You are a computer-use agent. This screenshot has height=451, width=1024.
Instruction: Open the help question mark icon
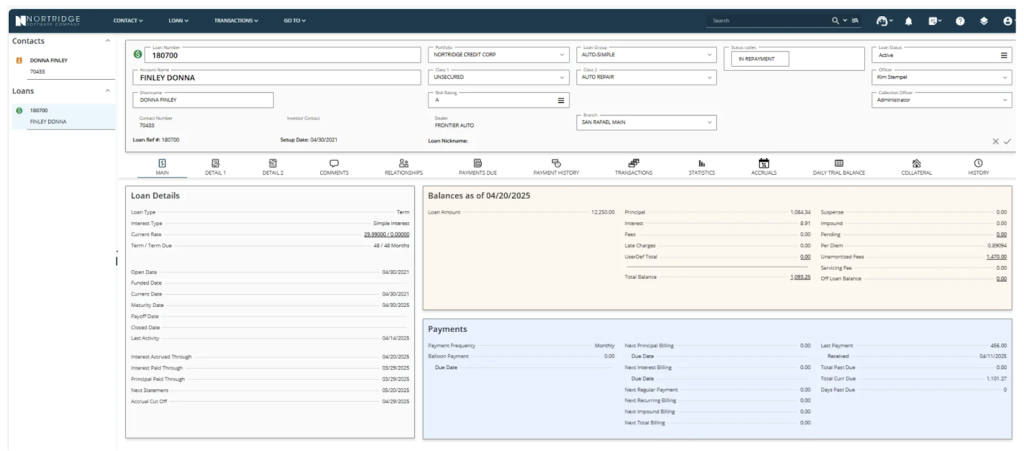pyautogui.click(x=960, y=21)
